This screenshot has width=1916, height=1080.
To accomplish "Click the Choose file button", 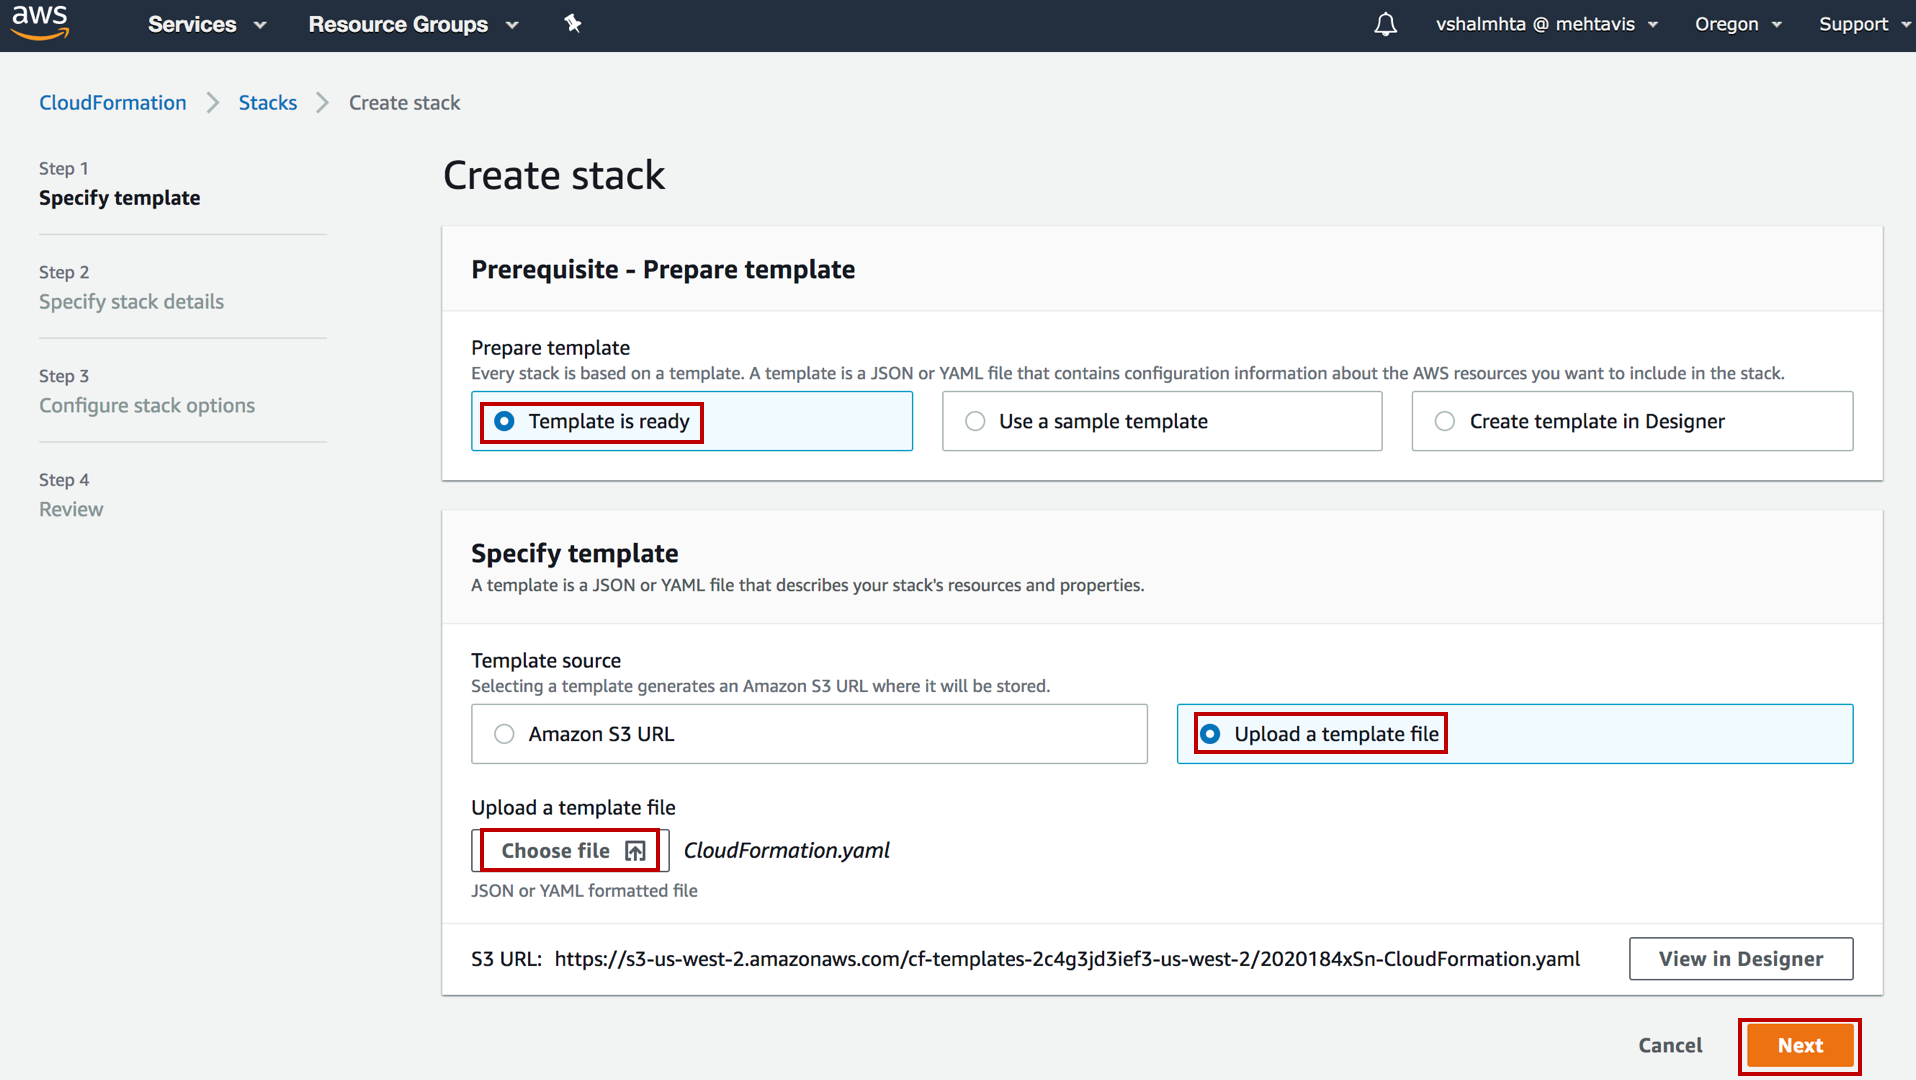I will [x=570, y=851].
